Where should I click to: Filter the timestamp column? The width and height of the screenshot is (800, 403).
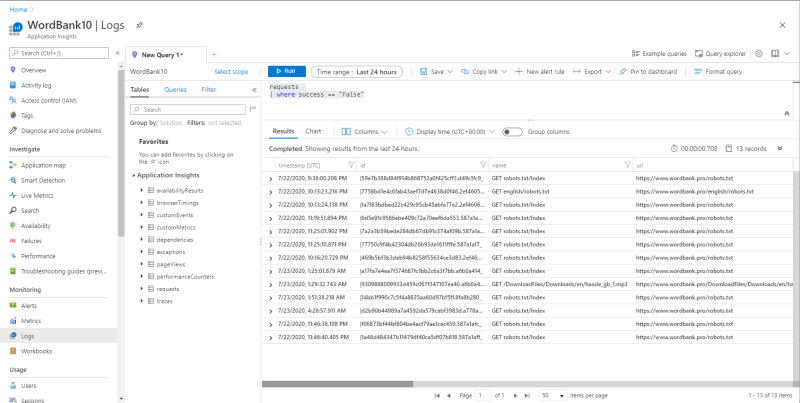[x=351, y=165]
